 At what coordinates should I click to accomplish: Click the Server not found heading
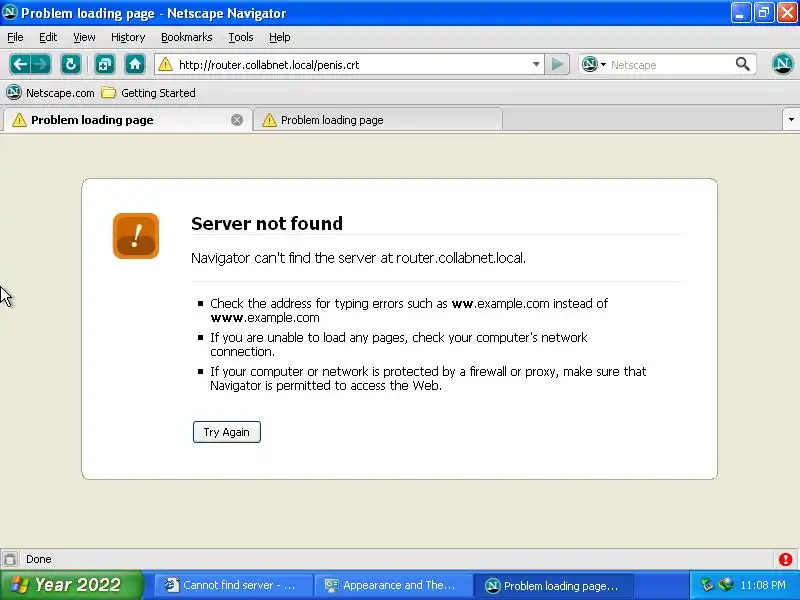point(267,223)
